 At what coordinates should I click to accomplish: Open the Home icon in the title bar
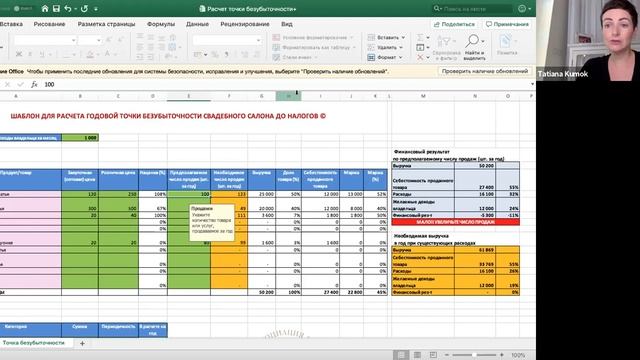(45, 9)
